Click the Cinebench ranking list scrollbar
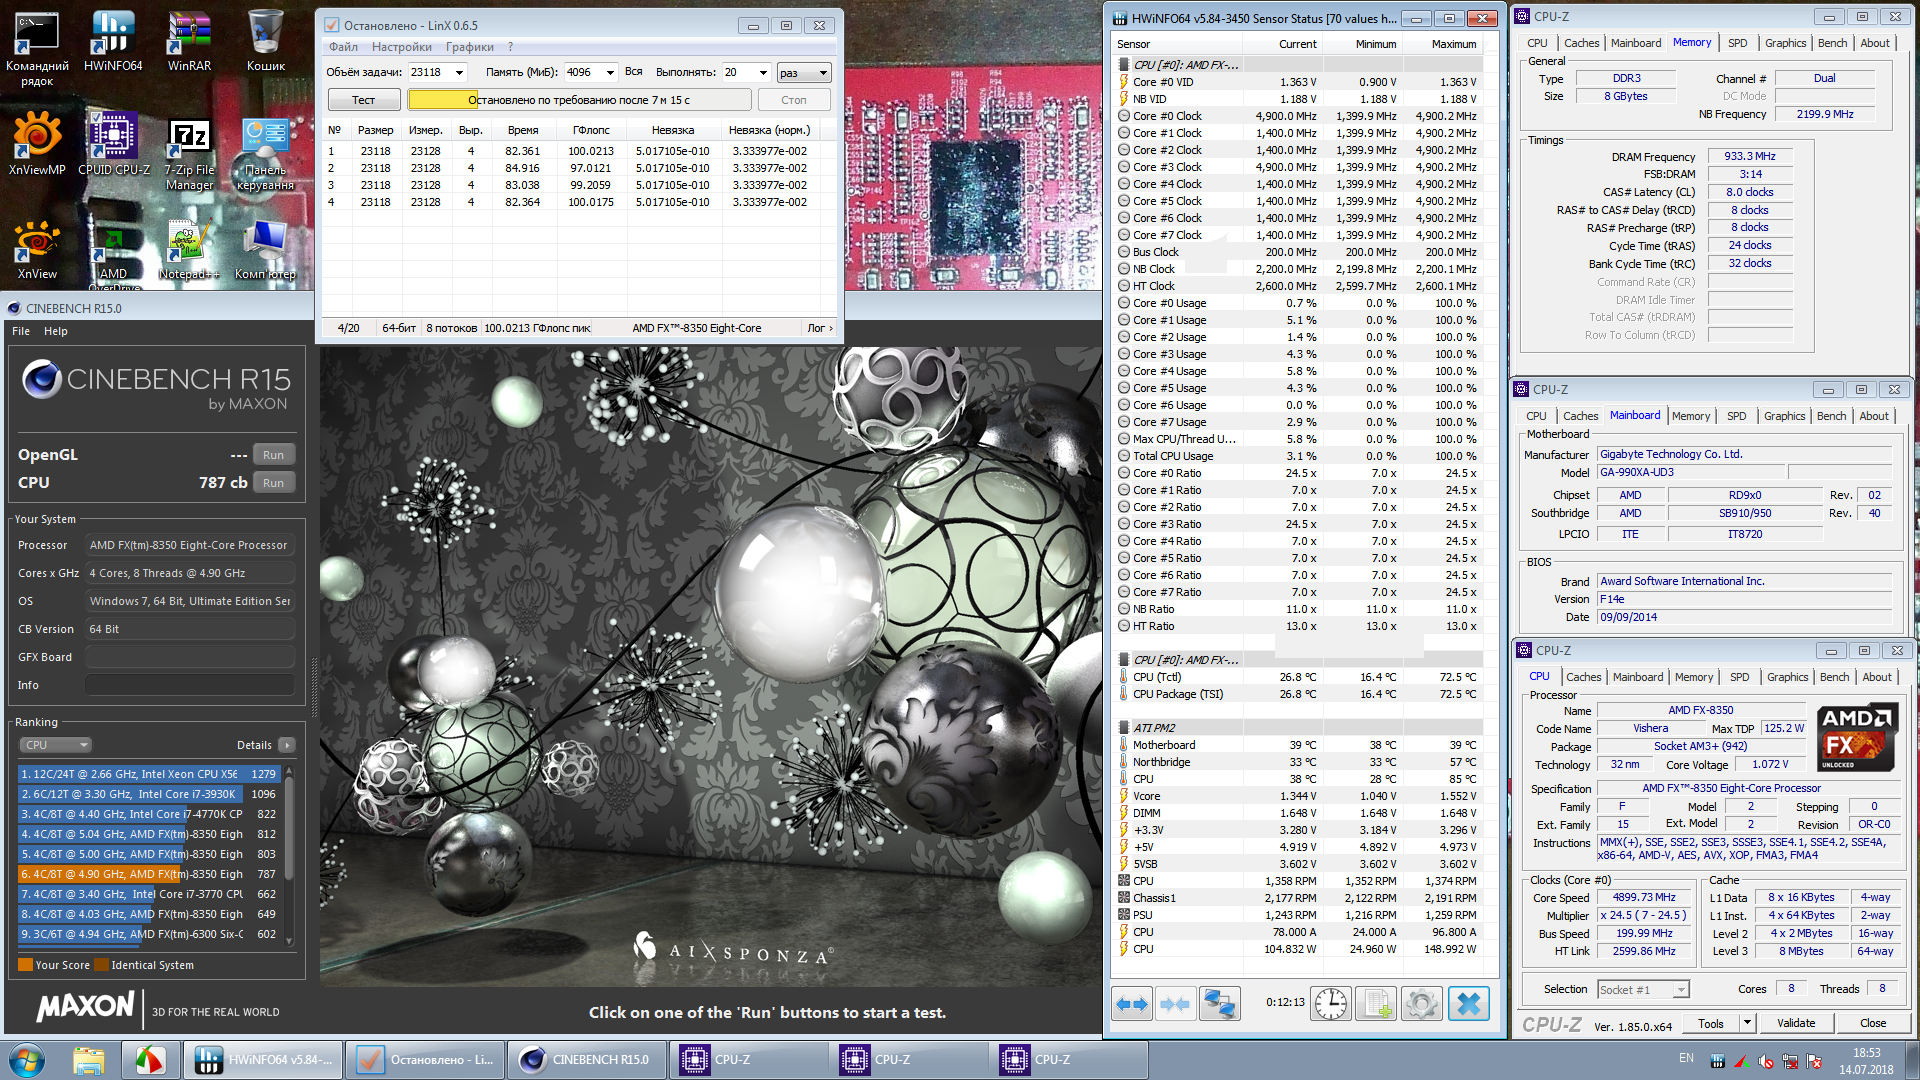 (x=289, y=830)
